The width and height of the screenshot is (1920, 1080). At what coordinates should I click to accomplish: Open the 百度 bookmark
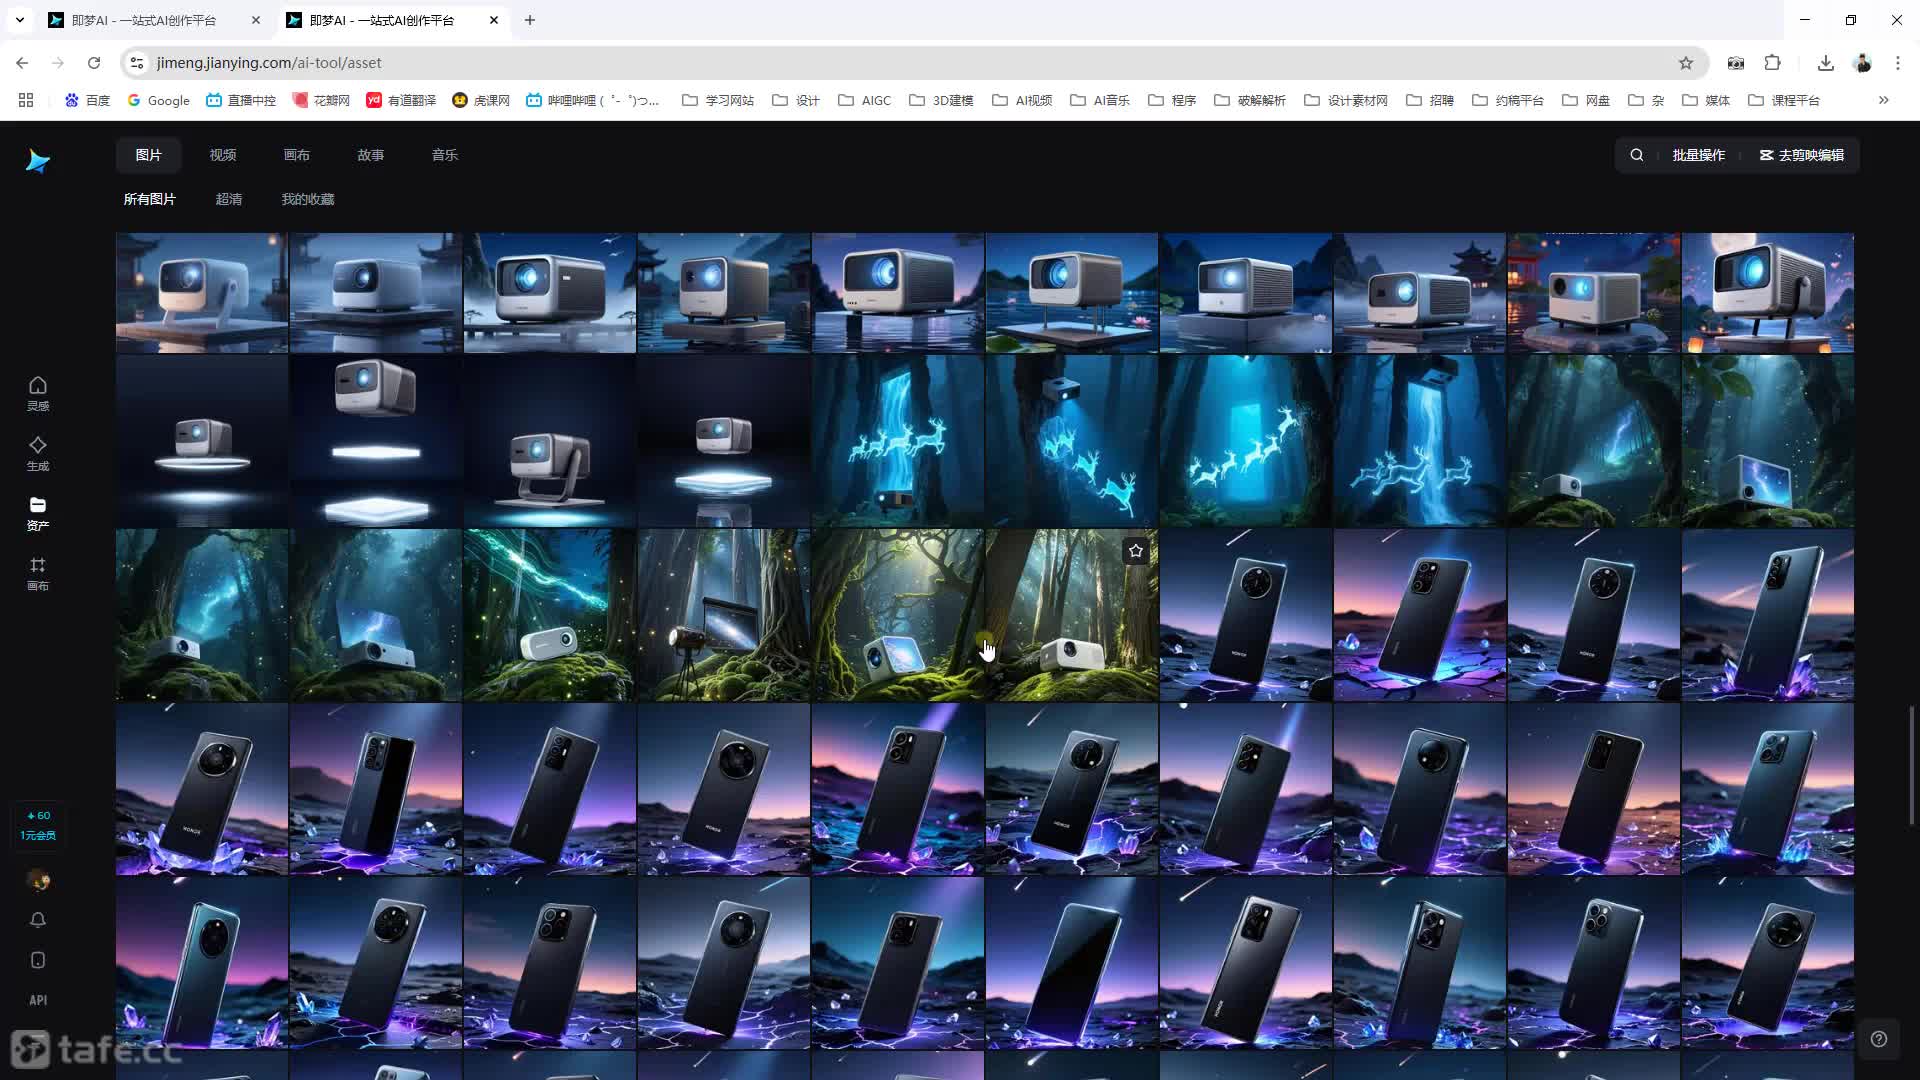(87, 100)
